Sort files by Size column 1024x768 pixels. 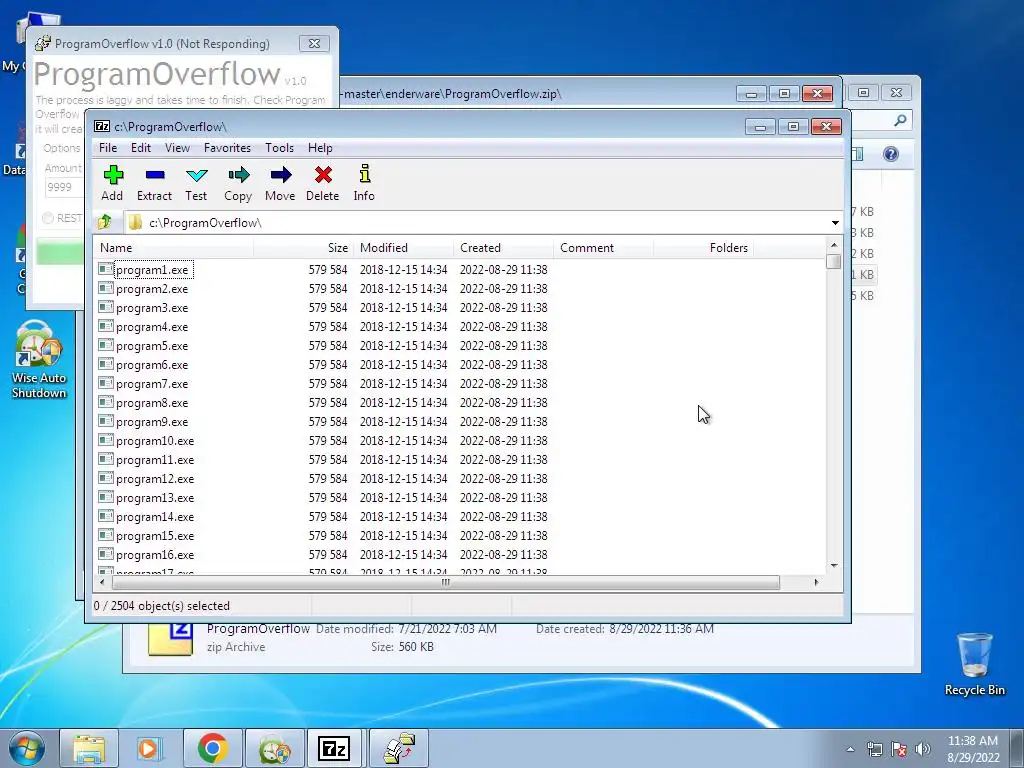(x=304, y=248)
